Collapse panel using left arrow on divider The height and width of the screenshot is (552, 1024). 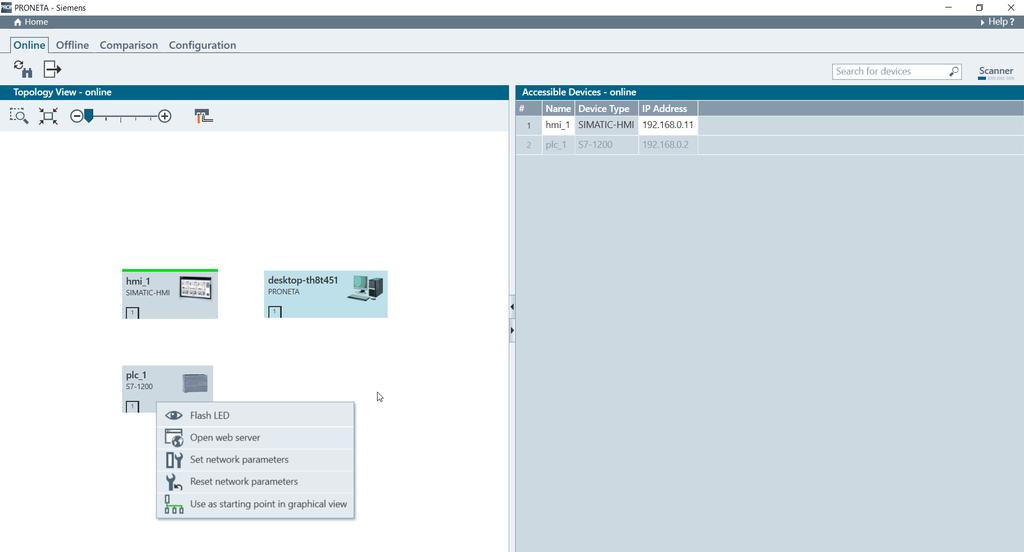click(512, 306)
